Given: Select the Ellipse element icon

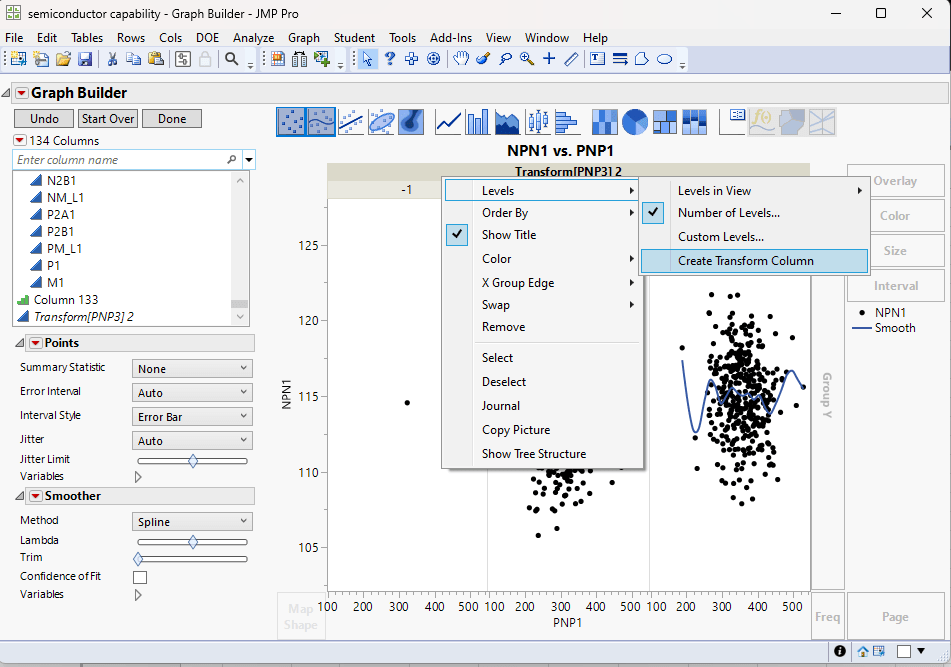Looking at the screenshot, I should (x=381, y=122).
